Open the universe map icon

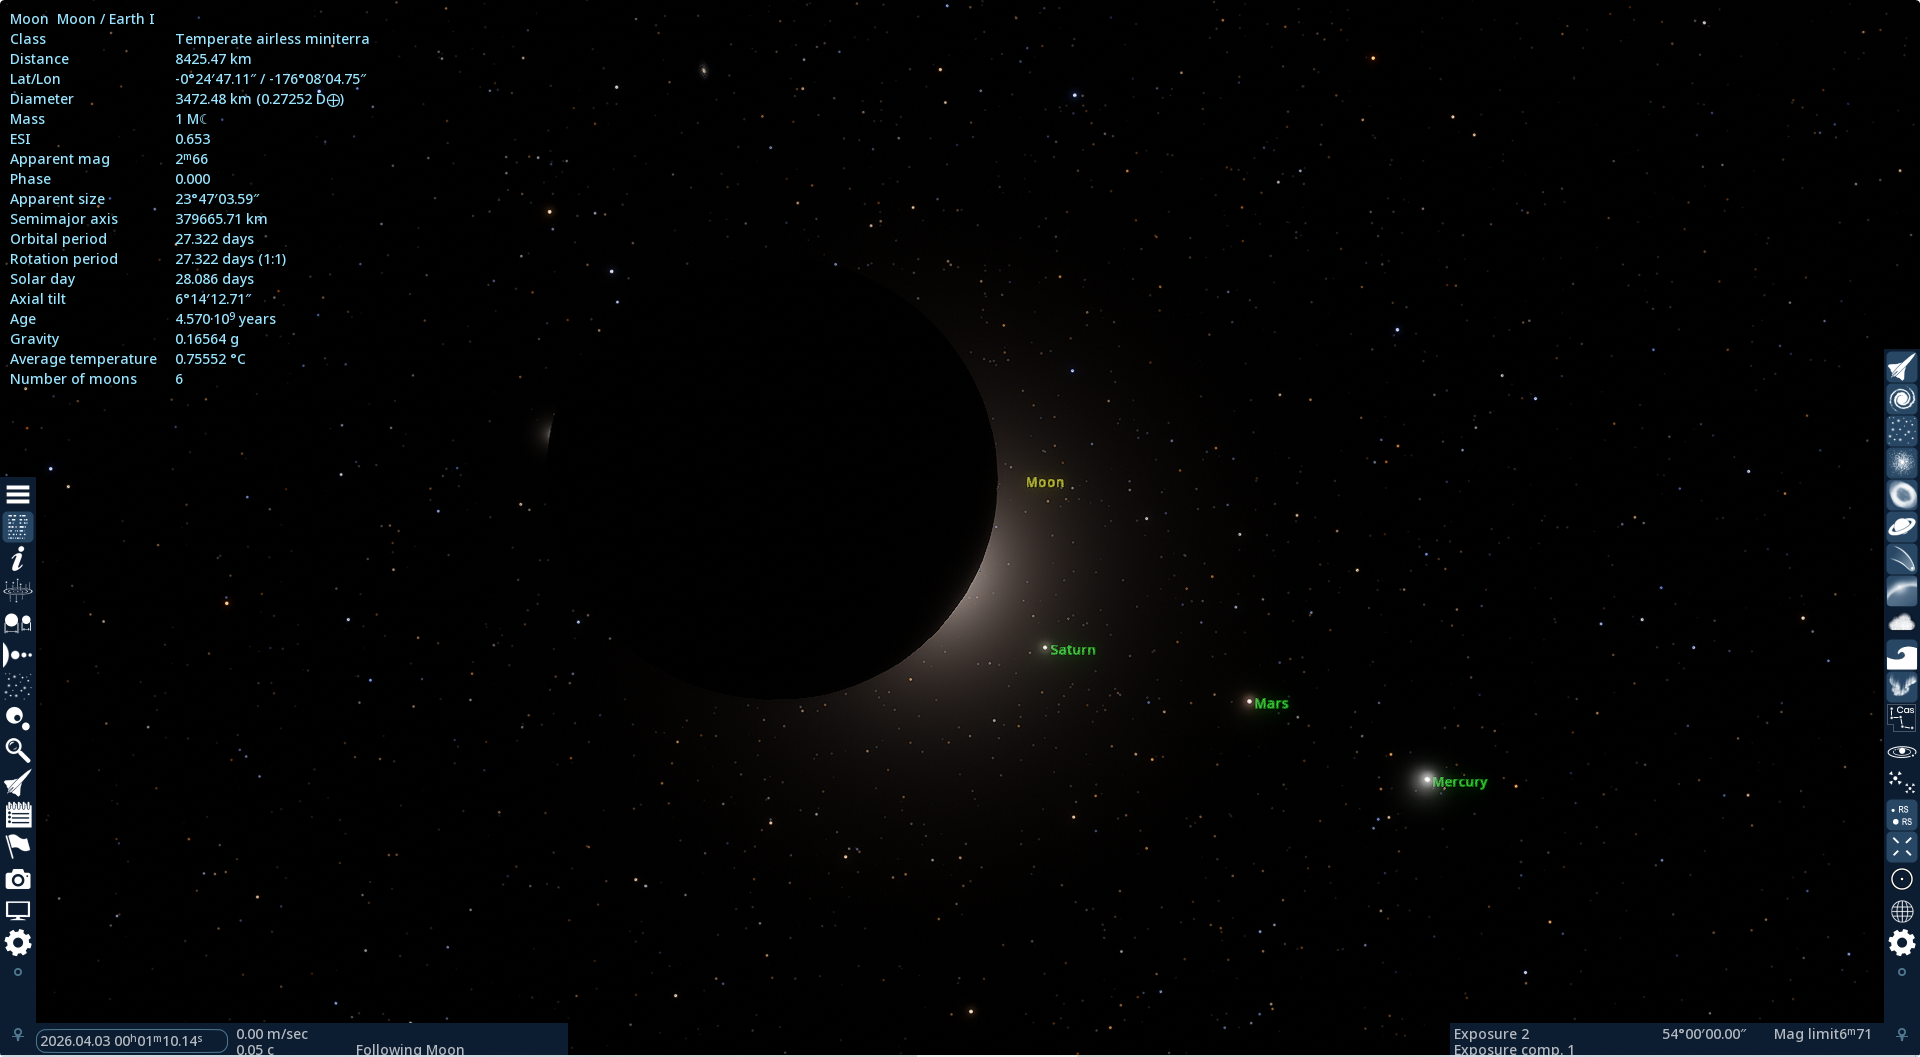(x=18, y=591)
